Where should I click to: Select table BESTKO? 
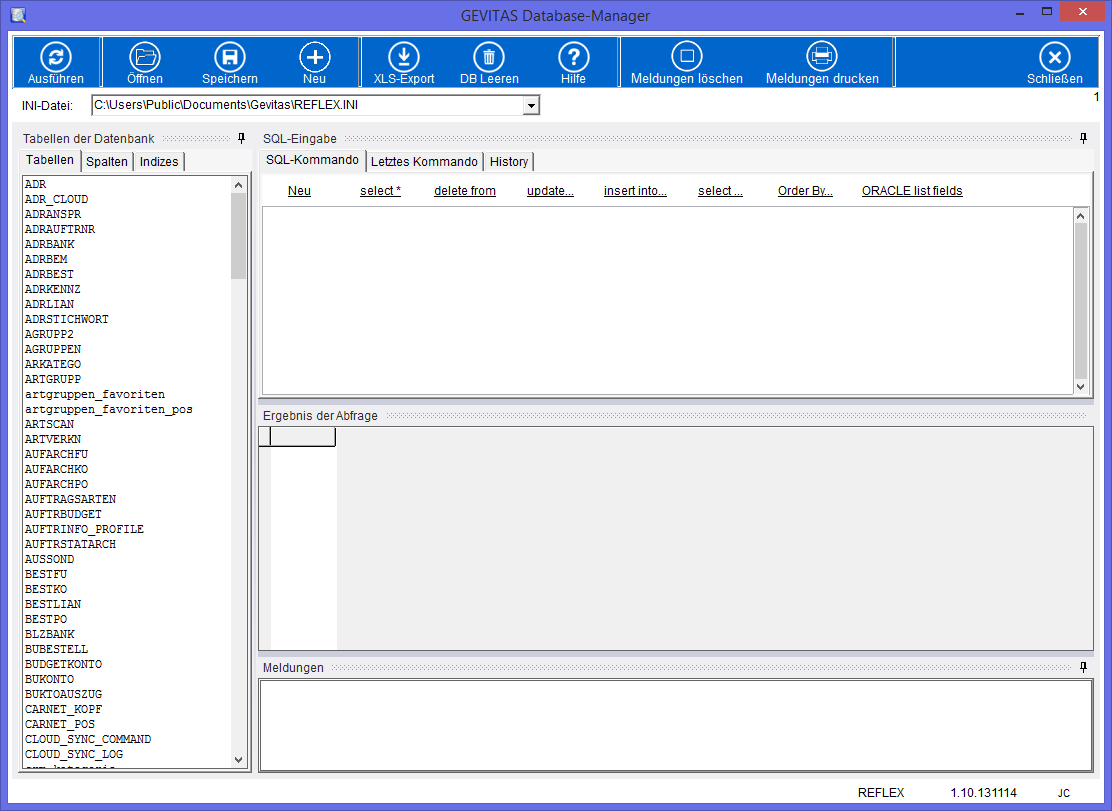pos(46,589)
